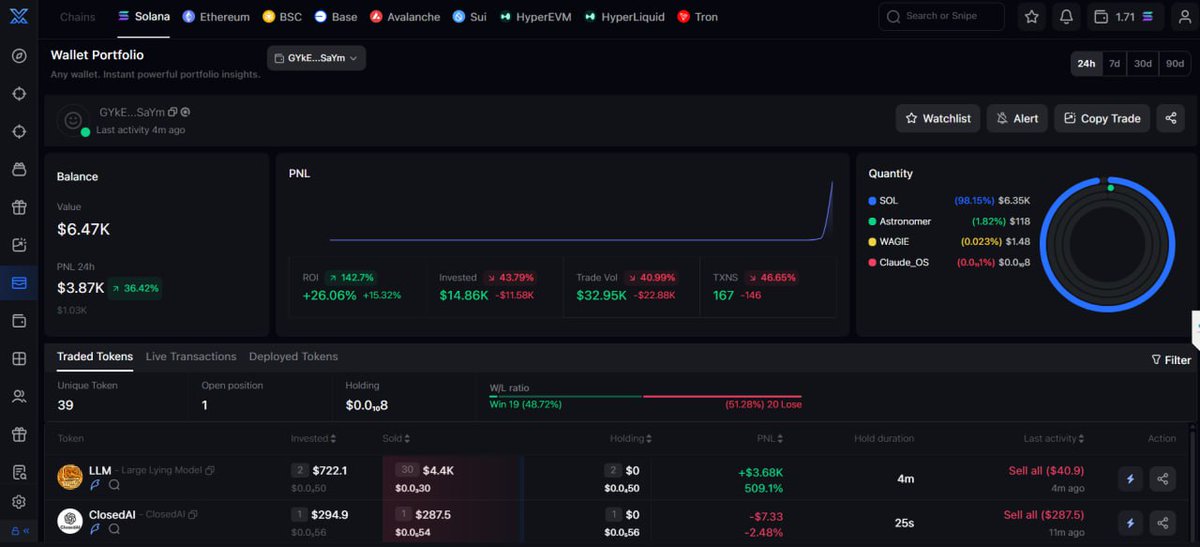The height and width of the screenshot is (547, 1200).
Task: Switch to Solana chain
Action: (x=144, y=17)
